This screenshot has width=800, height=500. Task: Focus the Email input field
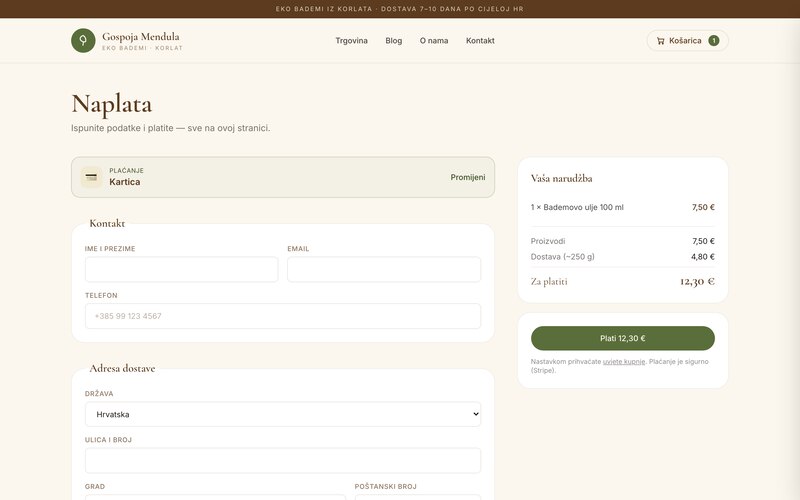384,269
